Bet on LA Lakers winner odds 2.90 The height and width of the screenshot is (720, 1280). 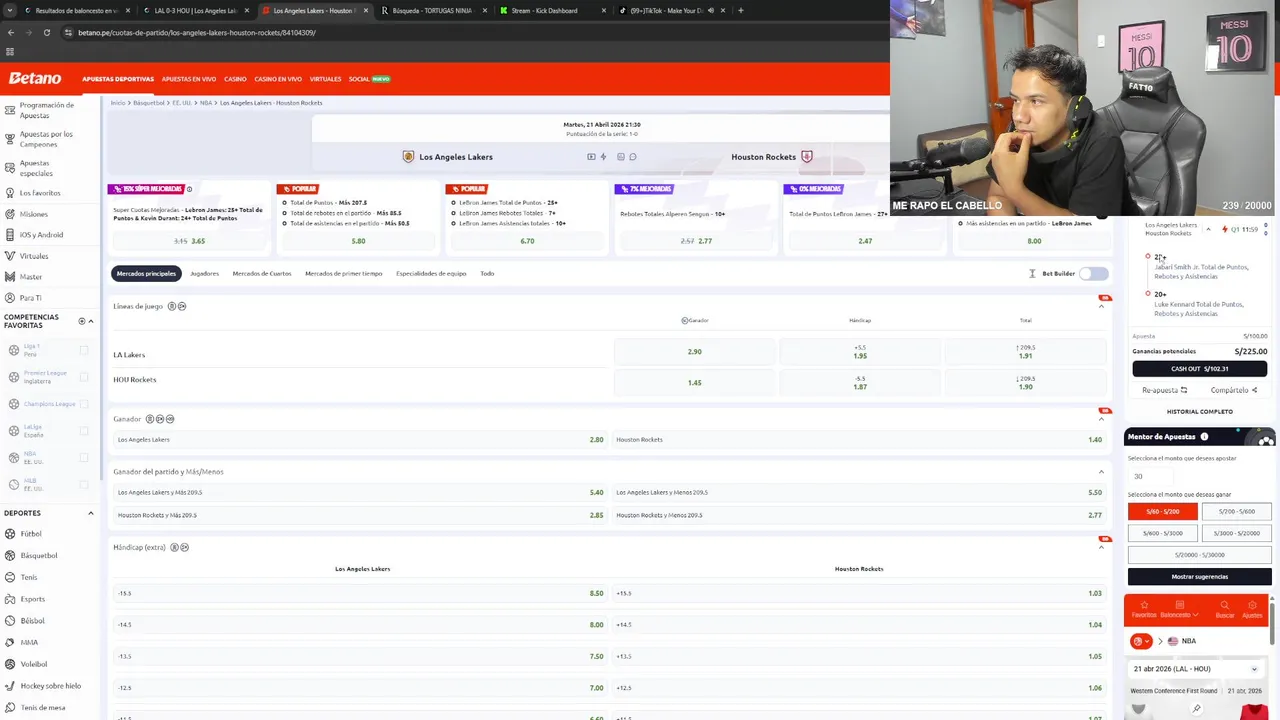pos(695,352)
